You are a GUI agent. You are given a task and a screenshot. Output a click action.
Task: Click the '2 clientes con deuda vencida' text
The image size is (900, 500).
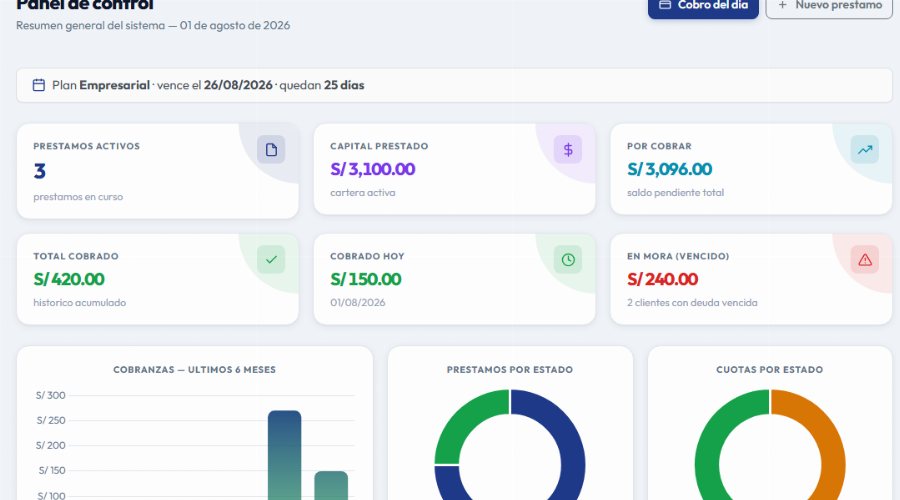point(692,303)
